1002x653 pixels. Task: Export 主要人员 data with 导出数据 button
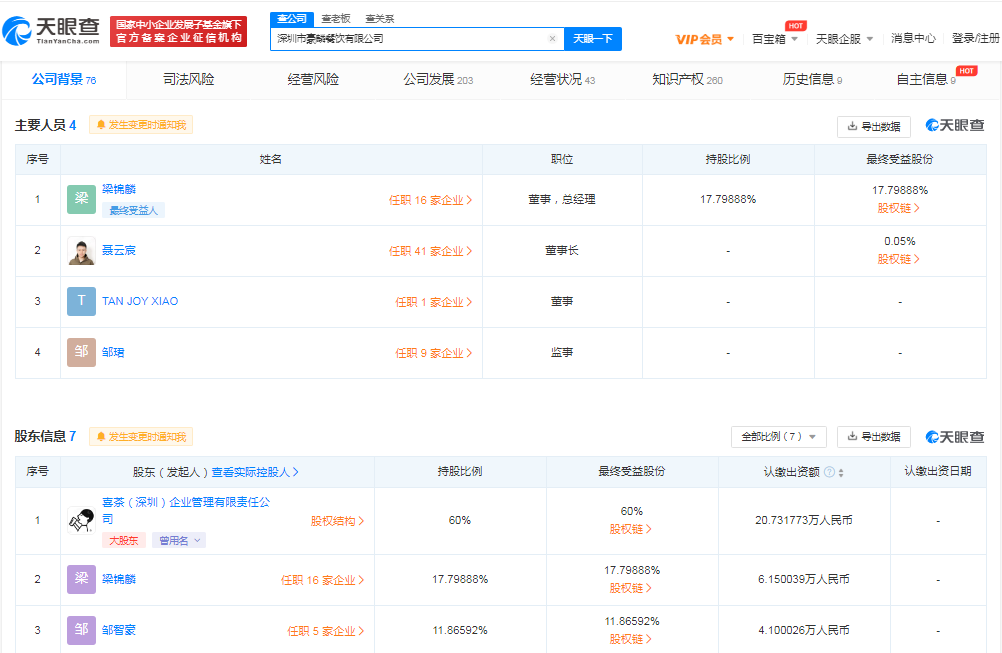coord(873,126)
